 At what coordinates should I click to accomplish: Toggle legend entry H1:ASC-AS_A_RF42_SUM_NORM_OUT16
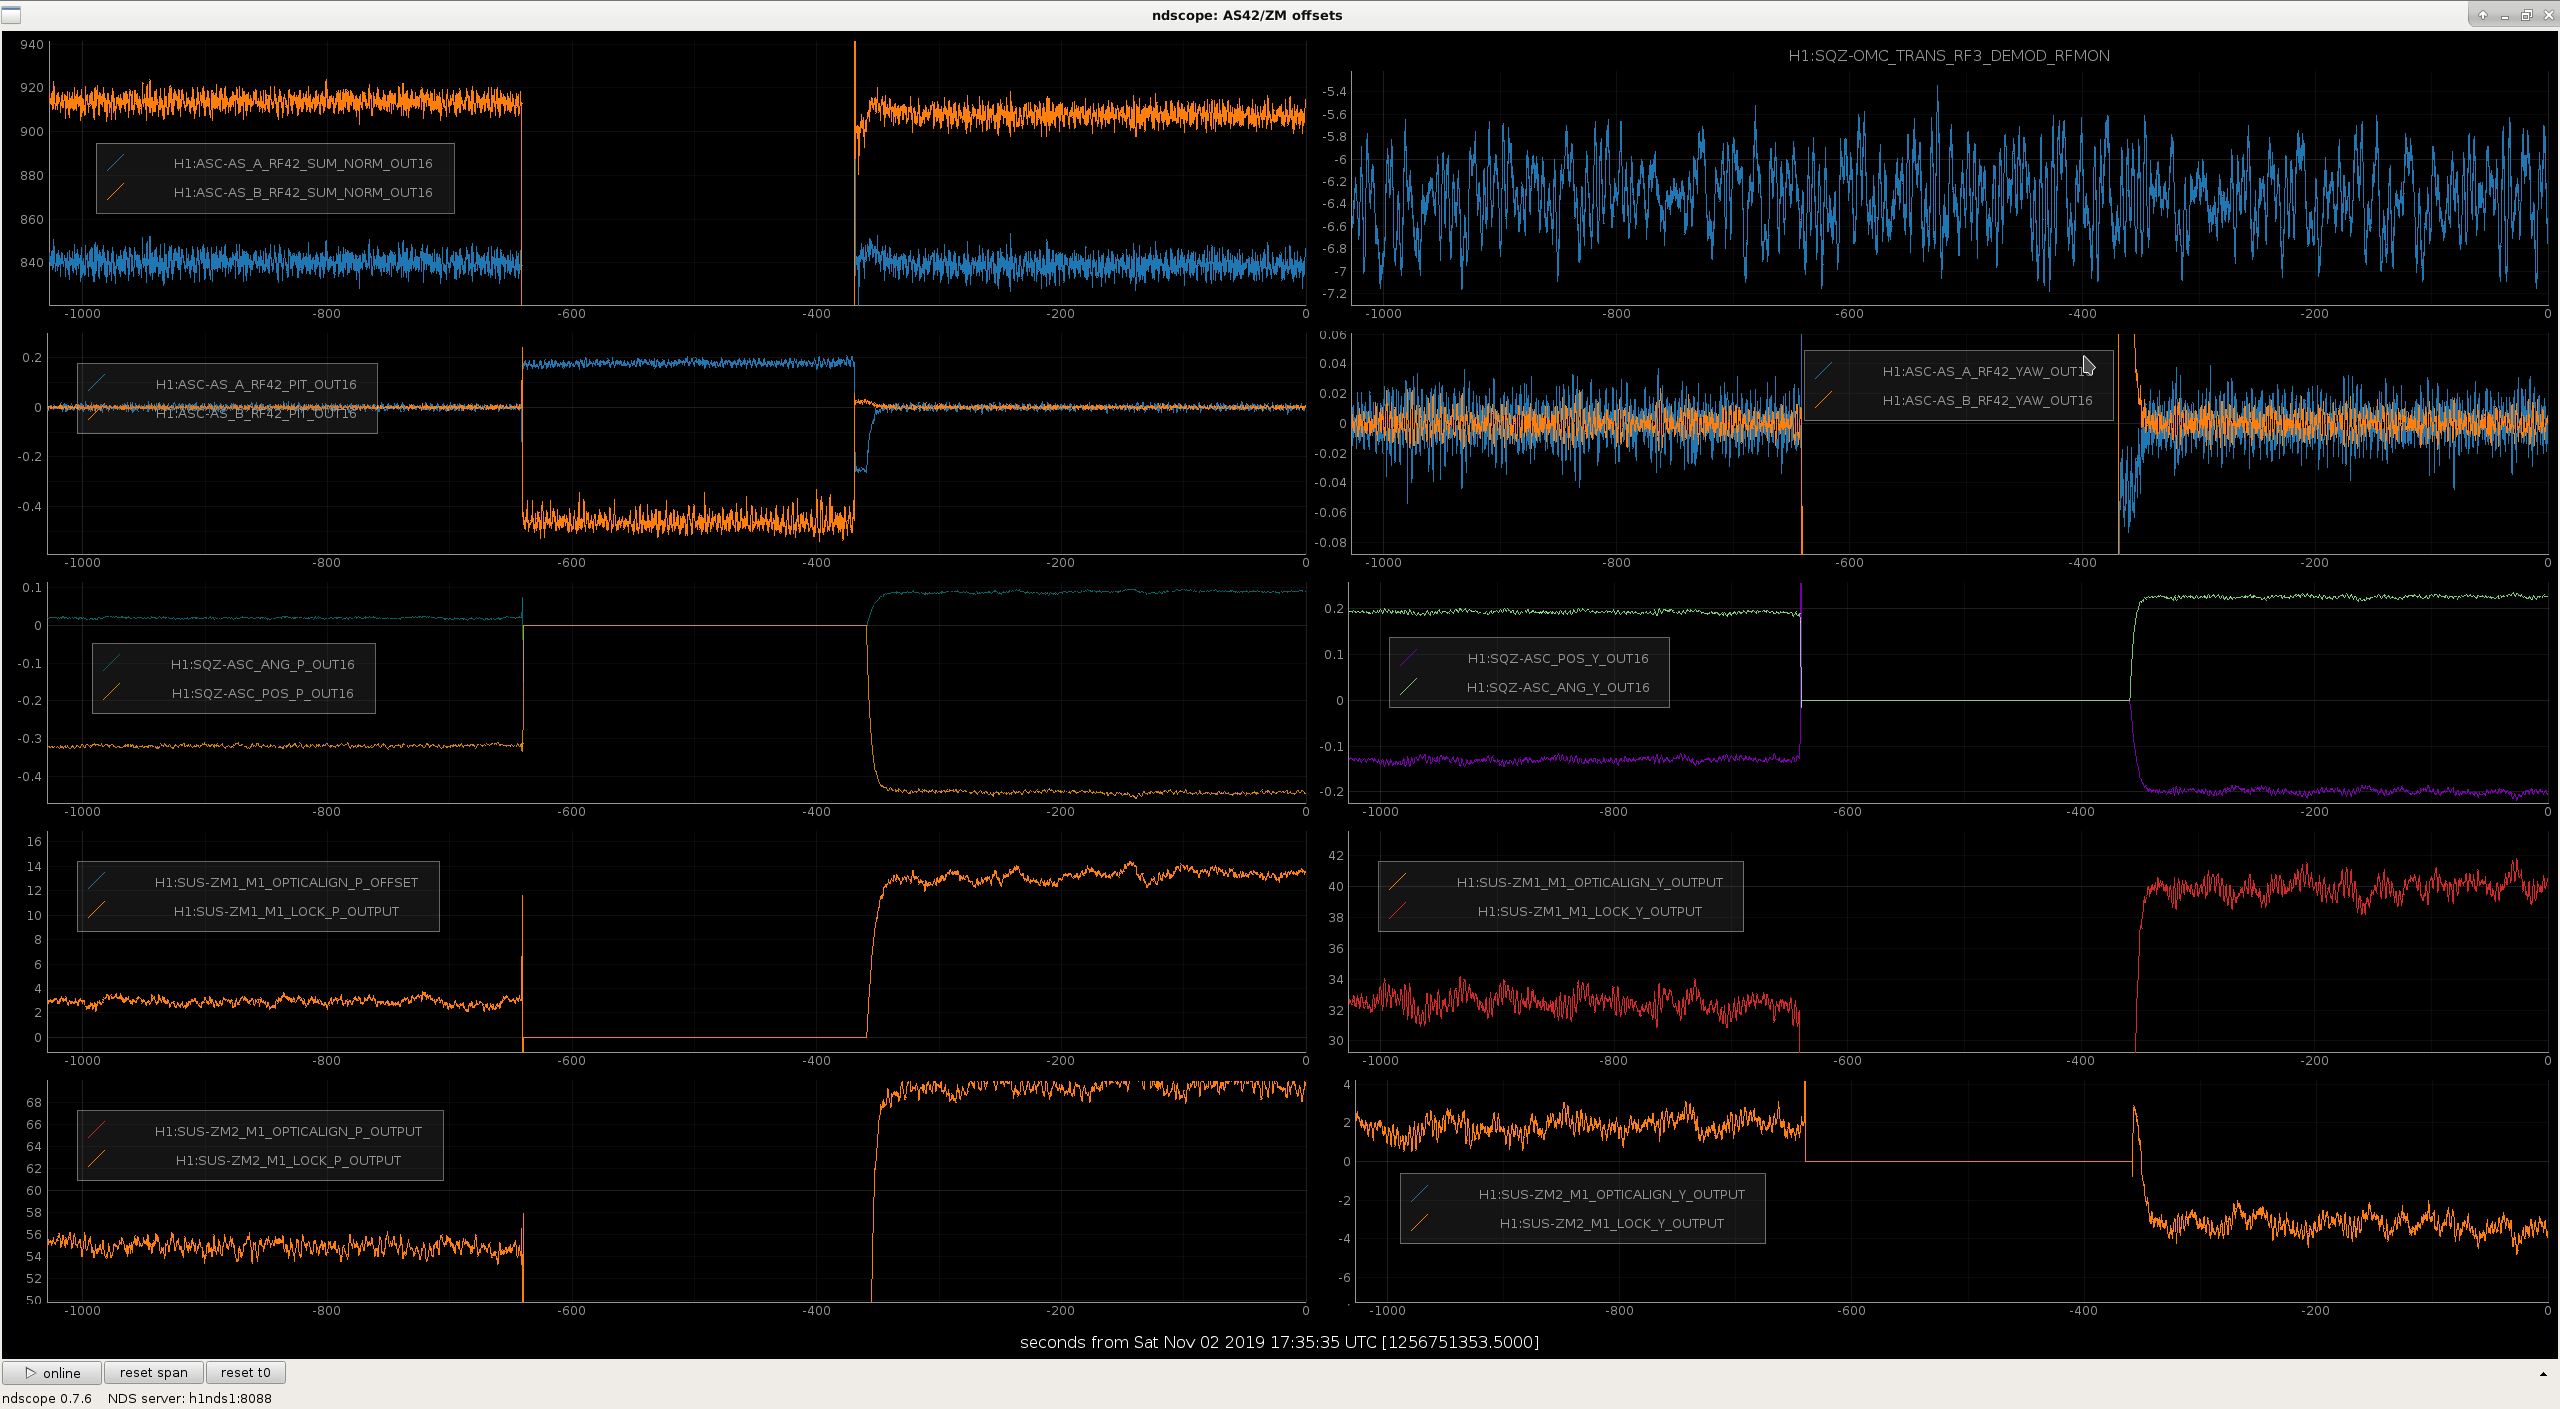coord(303,163)
